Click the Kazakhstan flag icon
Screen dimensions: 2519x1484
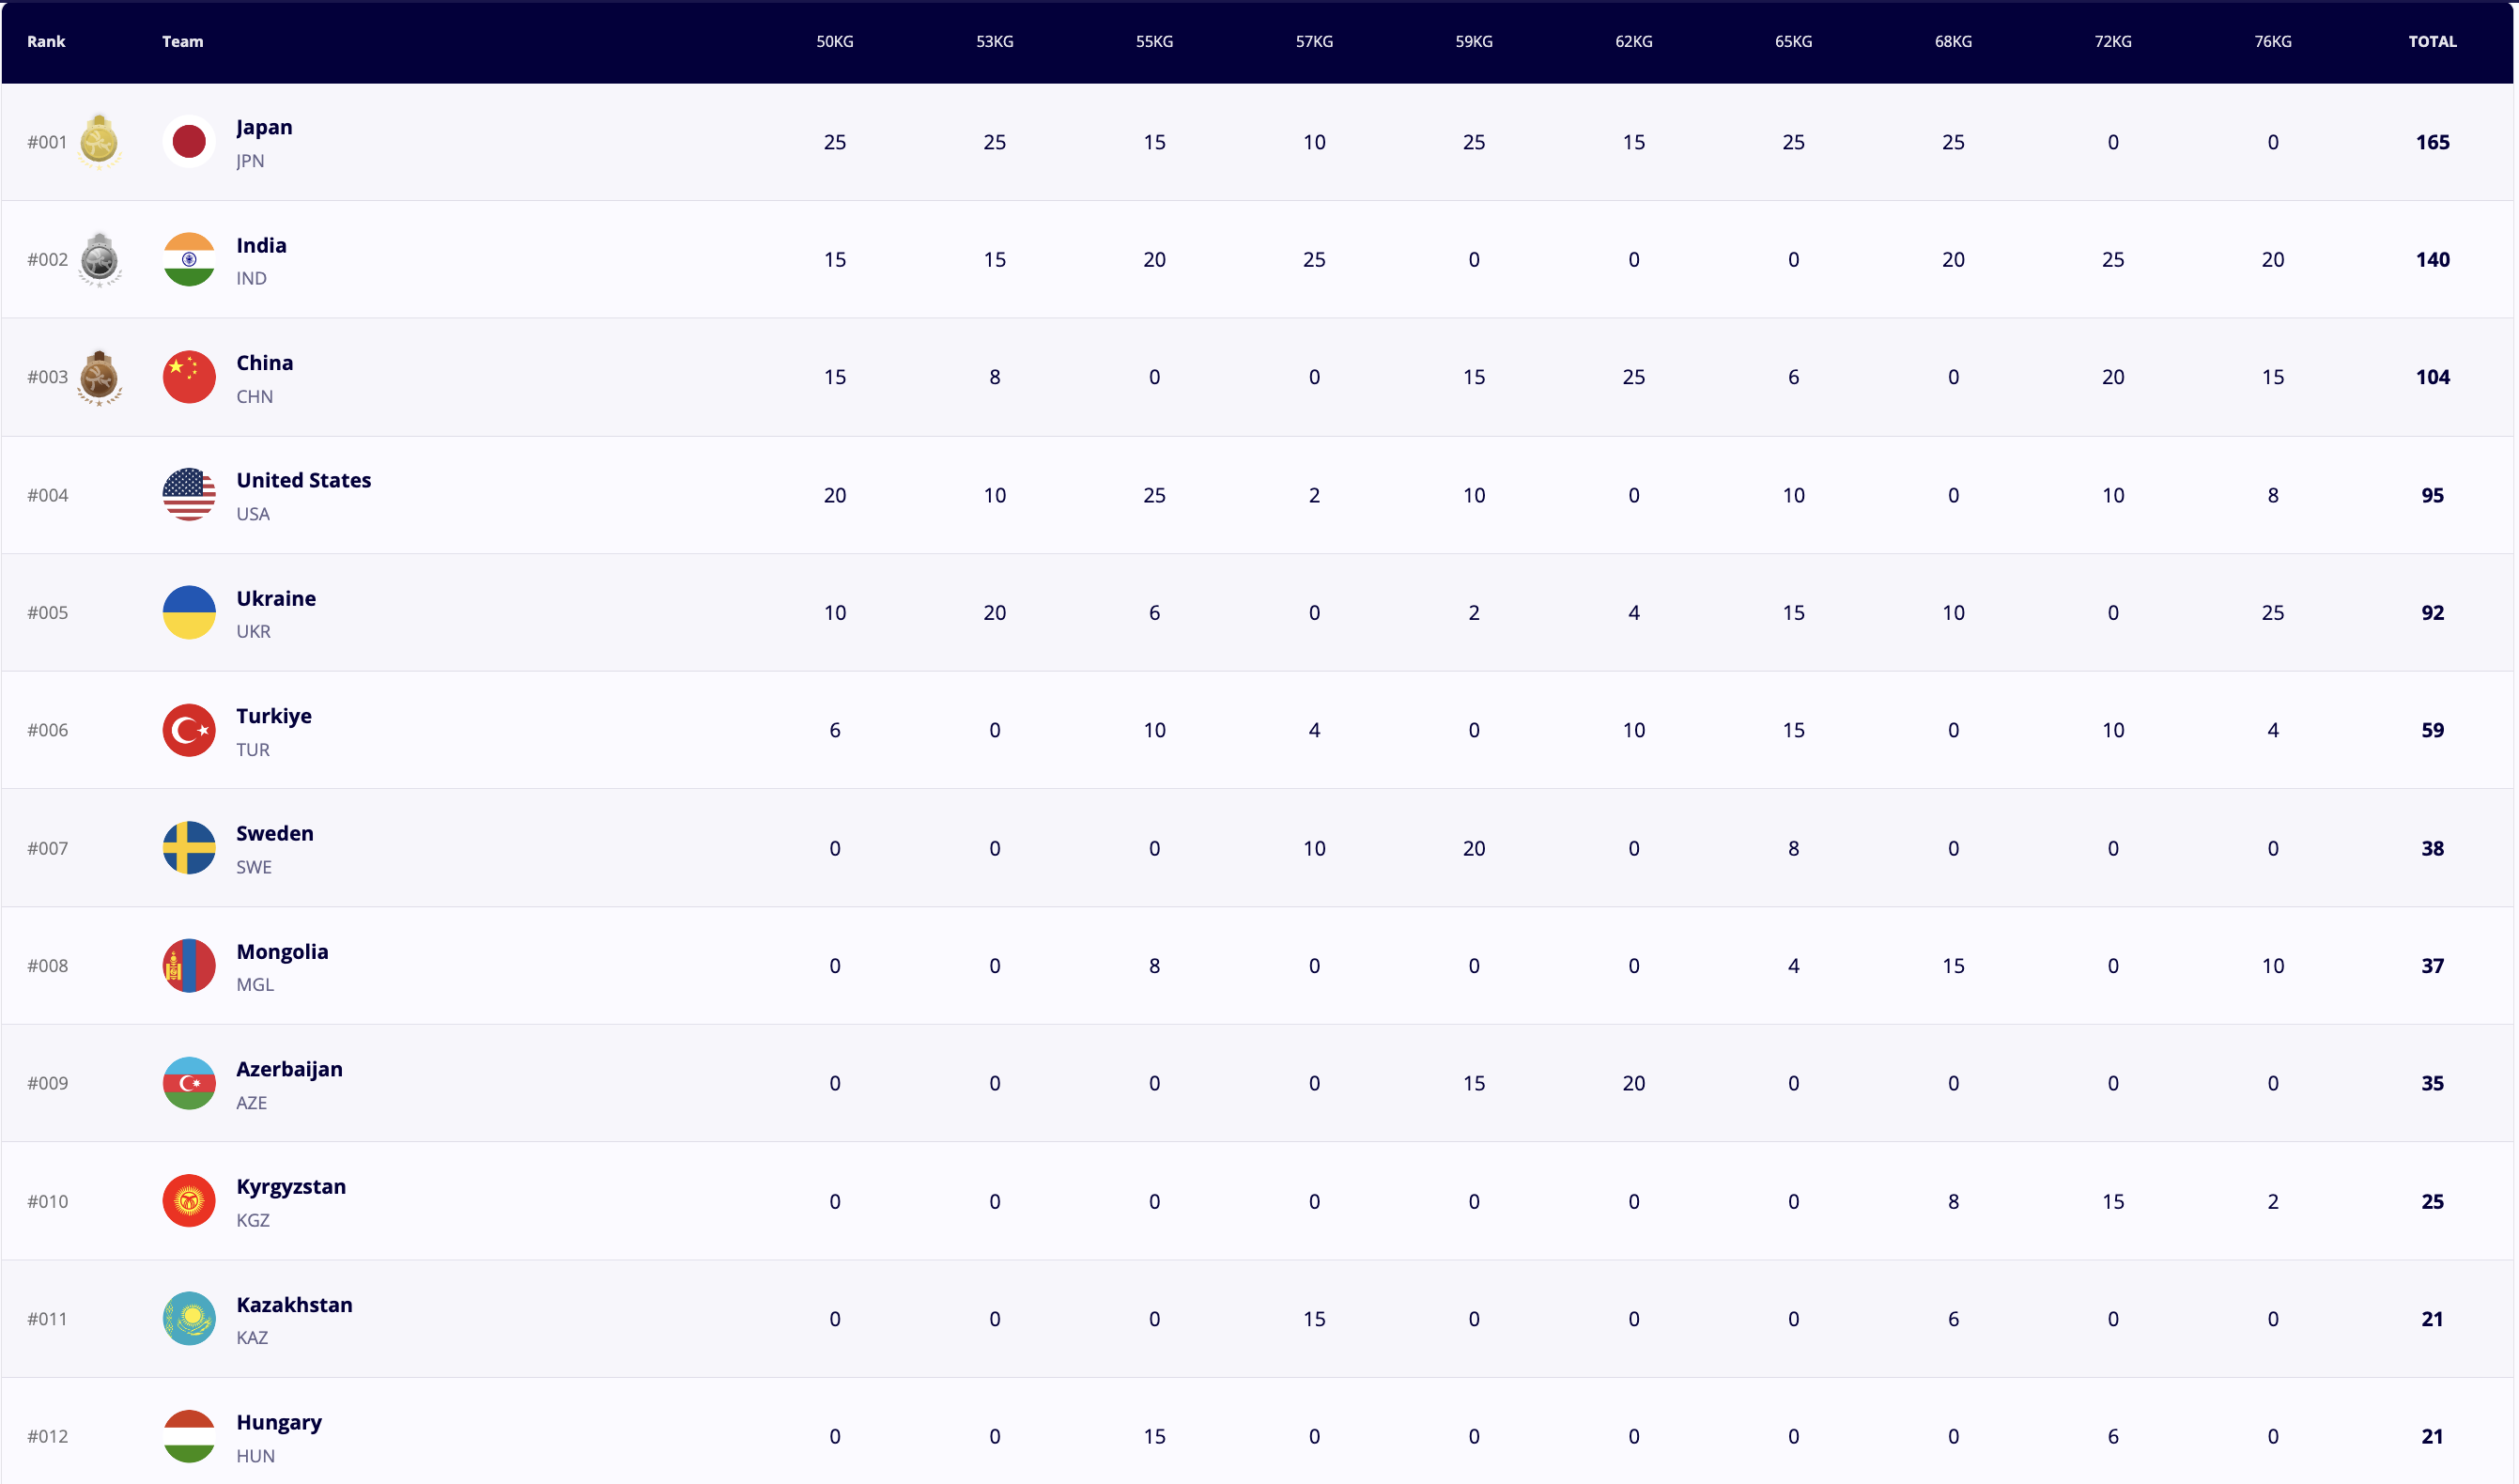(189, 1319)
